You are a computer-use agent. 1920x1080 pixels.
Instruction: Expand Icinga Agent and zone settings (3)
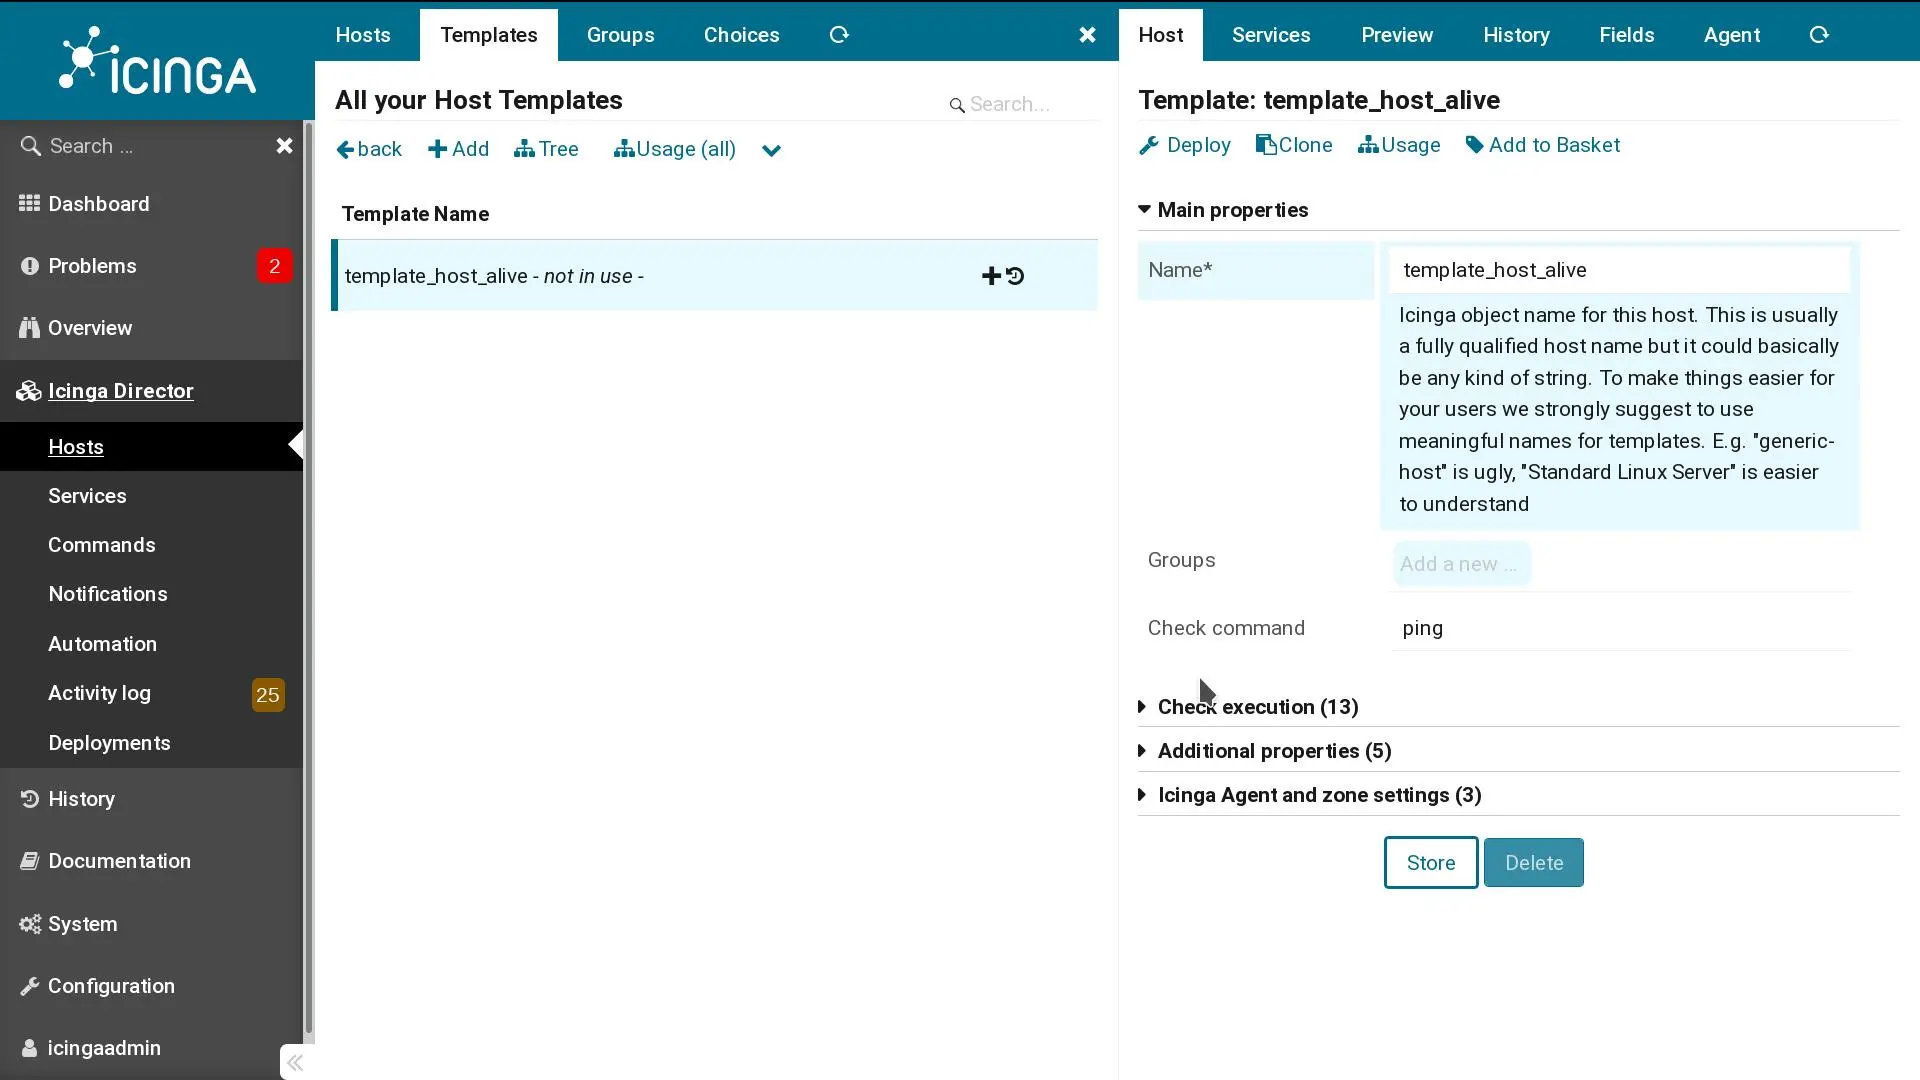pos(1310,795)
